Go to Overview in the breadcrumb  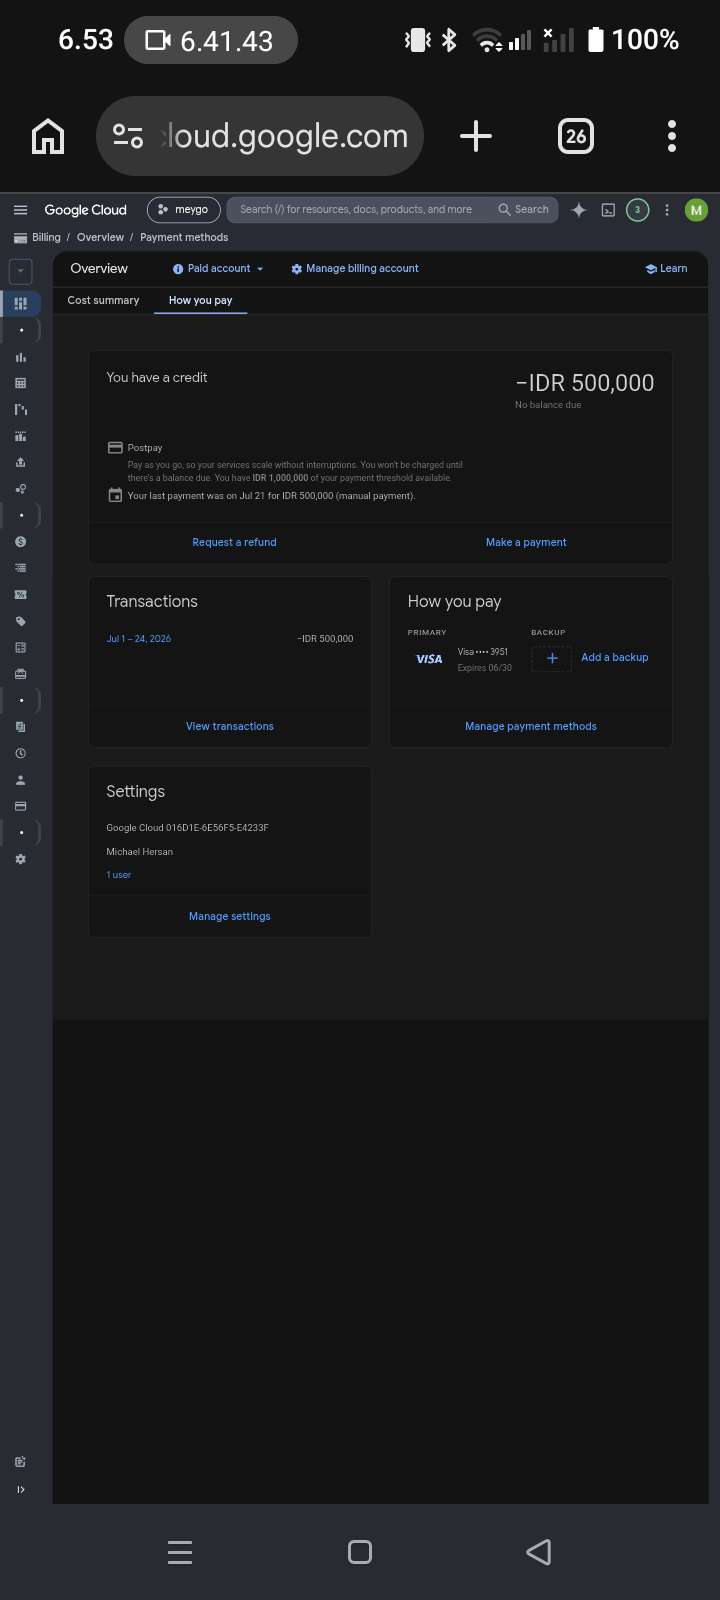click(x=100, y=238)
